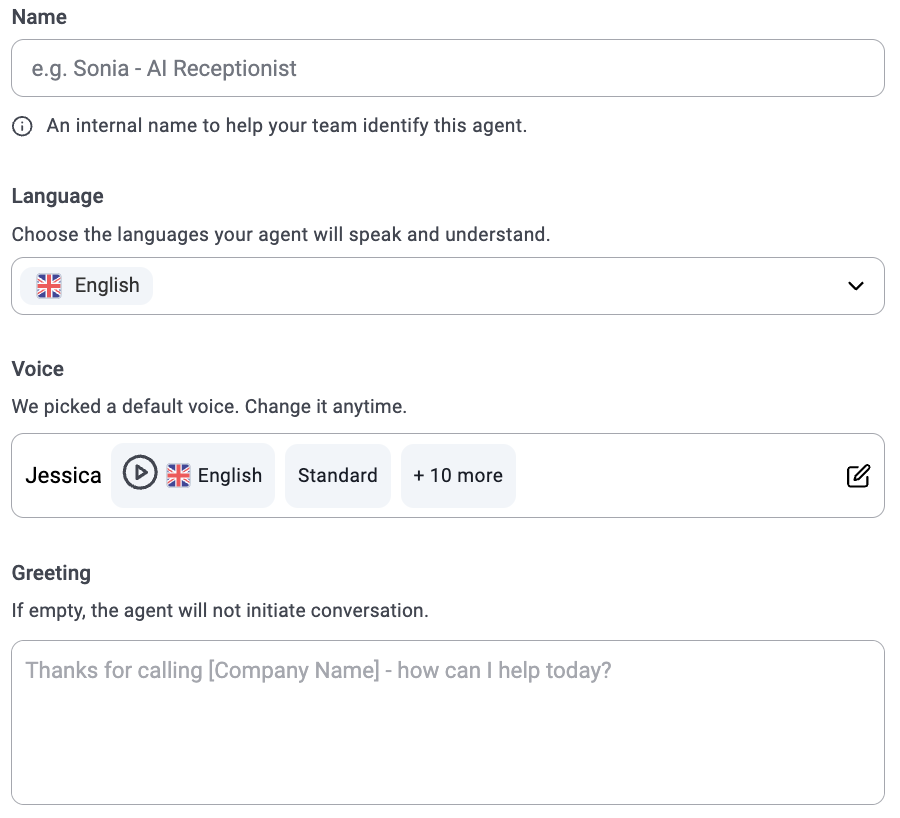Image resolution: width=900 pixels, height=818 pixels.
Task: Click the 'If empty' greeting description text
Action: 220,610
